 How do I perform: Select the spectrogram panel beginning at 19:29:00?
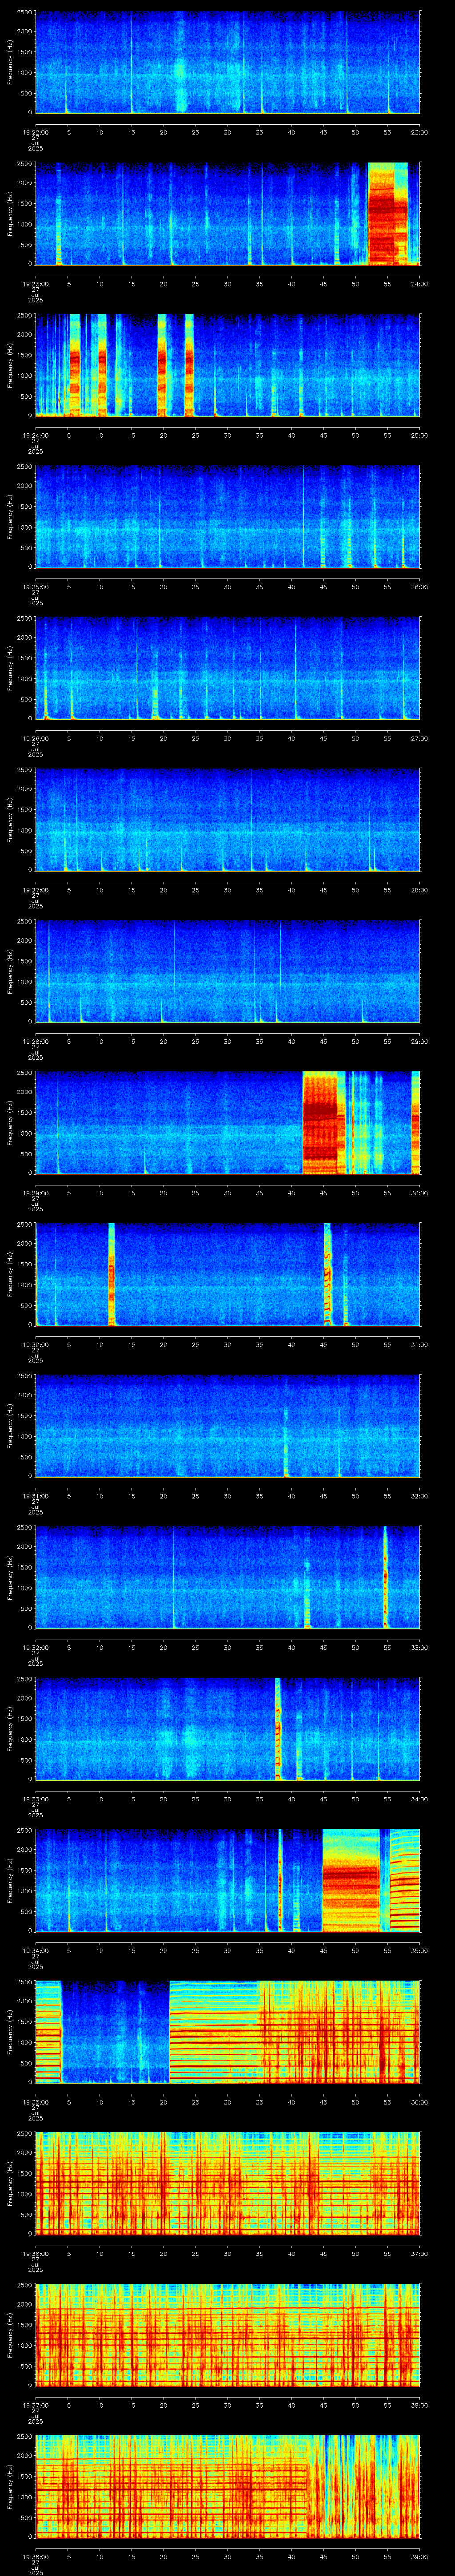(x=227, y=1123)
